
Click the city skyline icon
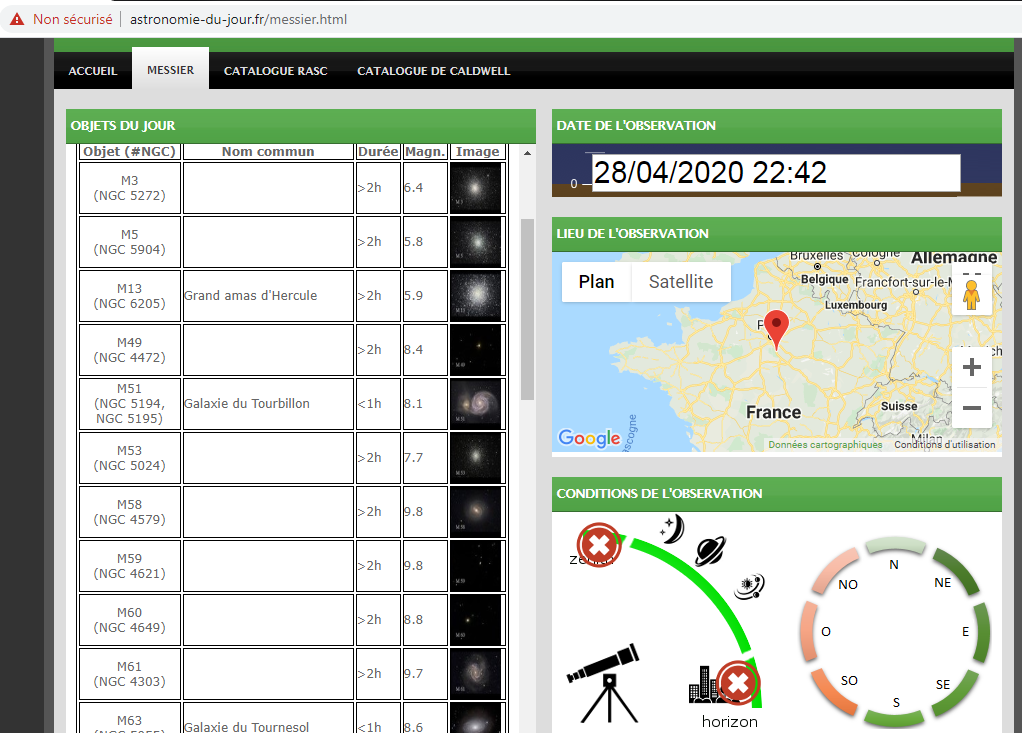(703, 684)
